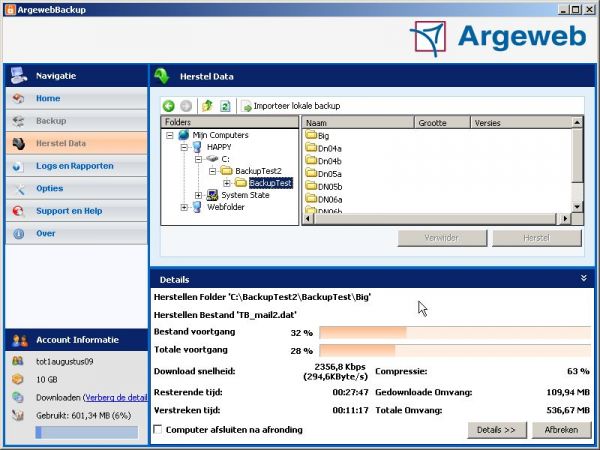The height and width of the screenshot is (450, 600).
Task: Click the Details >> button
Action: click(x=497, y=430)
